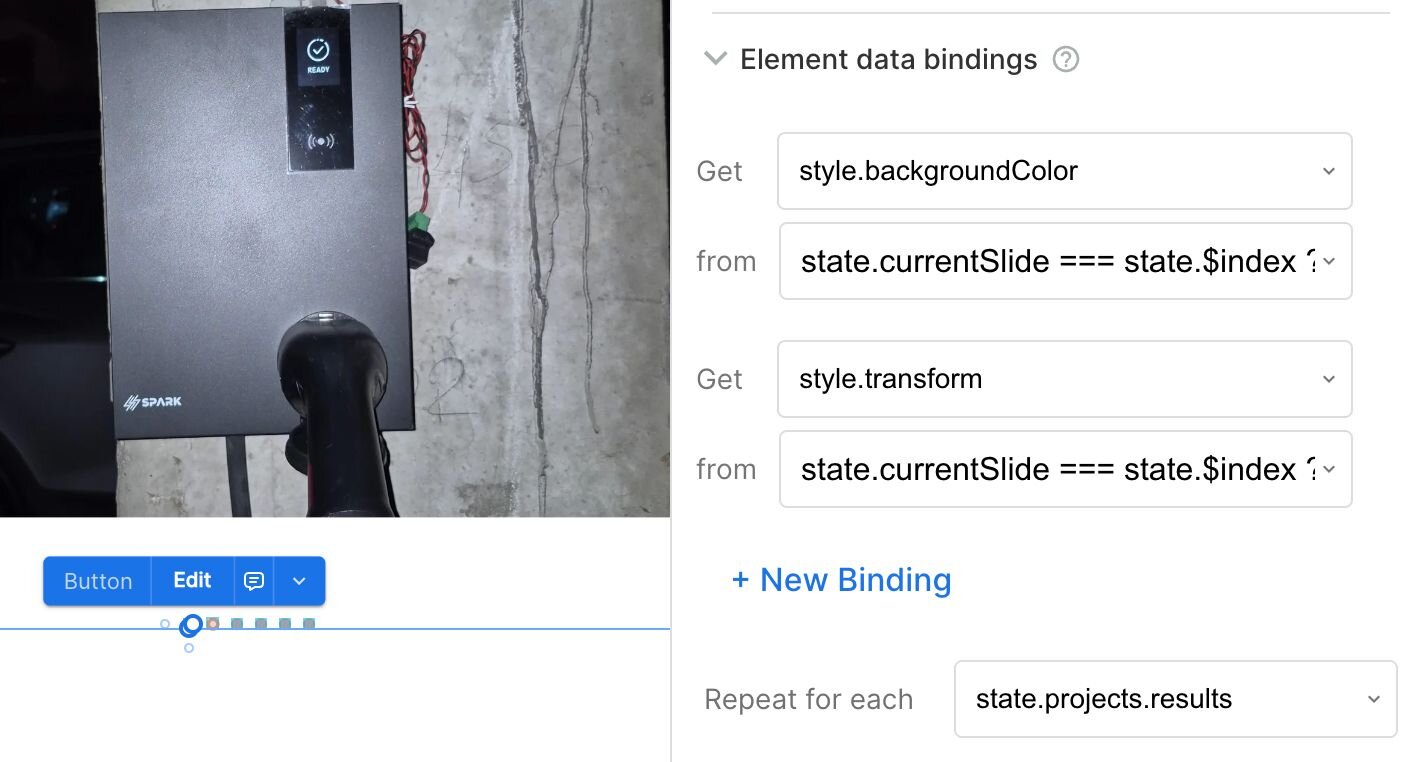Click the comment icon in element toolbar
Screen dimensions: 1420x762
(254, 581)
